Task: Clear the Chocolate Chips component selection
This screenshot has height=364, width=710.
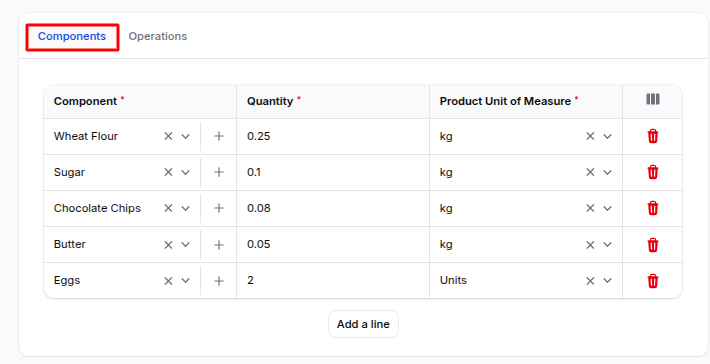Action: pyautogui.click(x=168, y=208)
